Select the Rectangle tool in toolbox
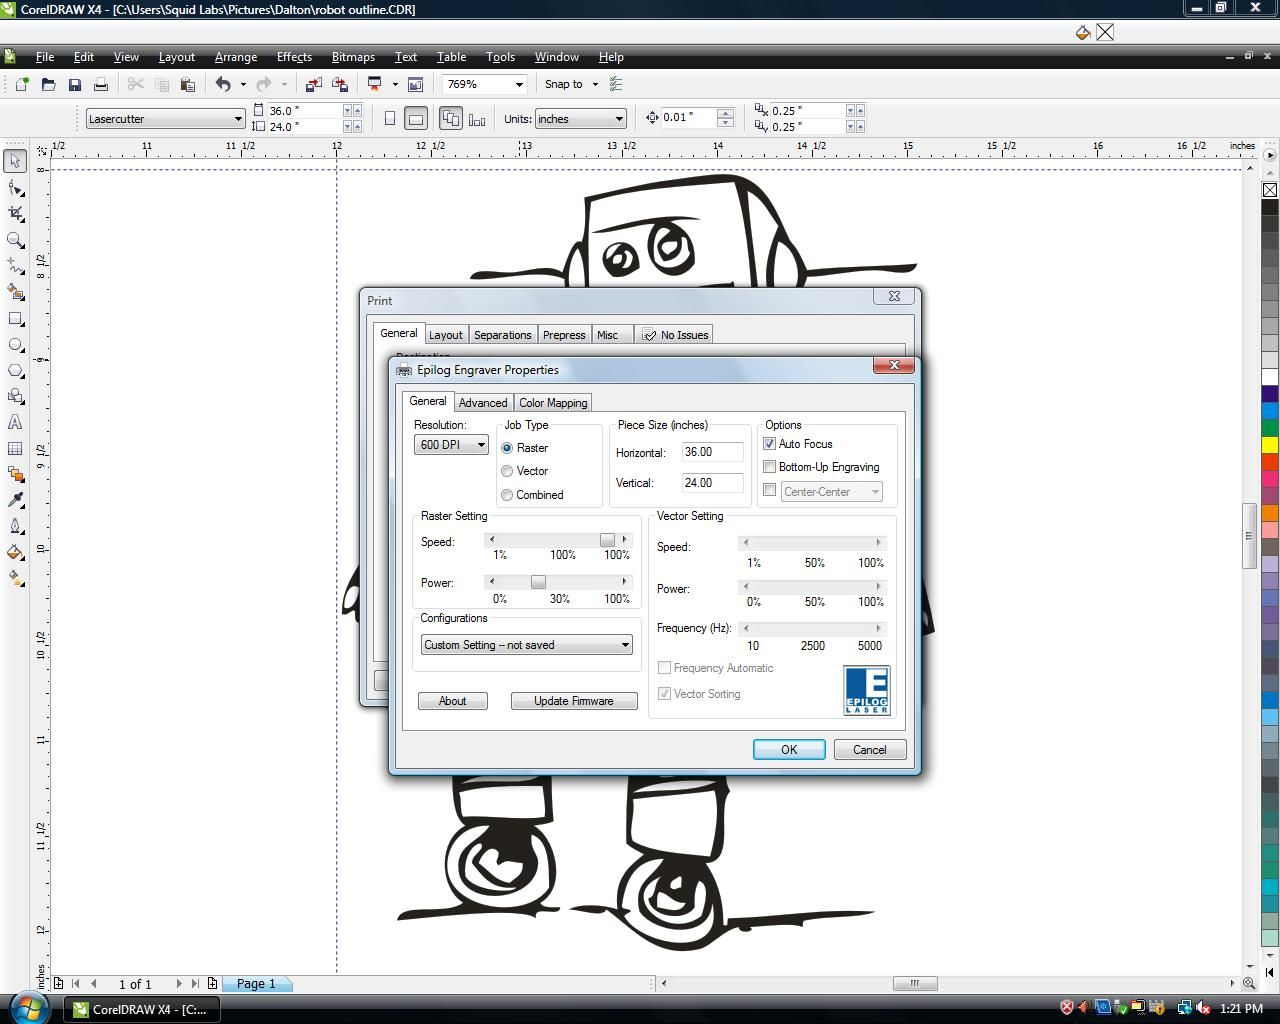 pos(15,319)
